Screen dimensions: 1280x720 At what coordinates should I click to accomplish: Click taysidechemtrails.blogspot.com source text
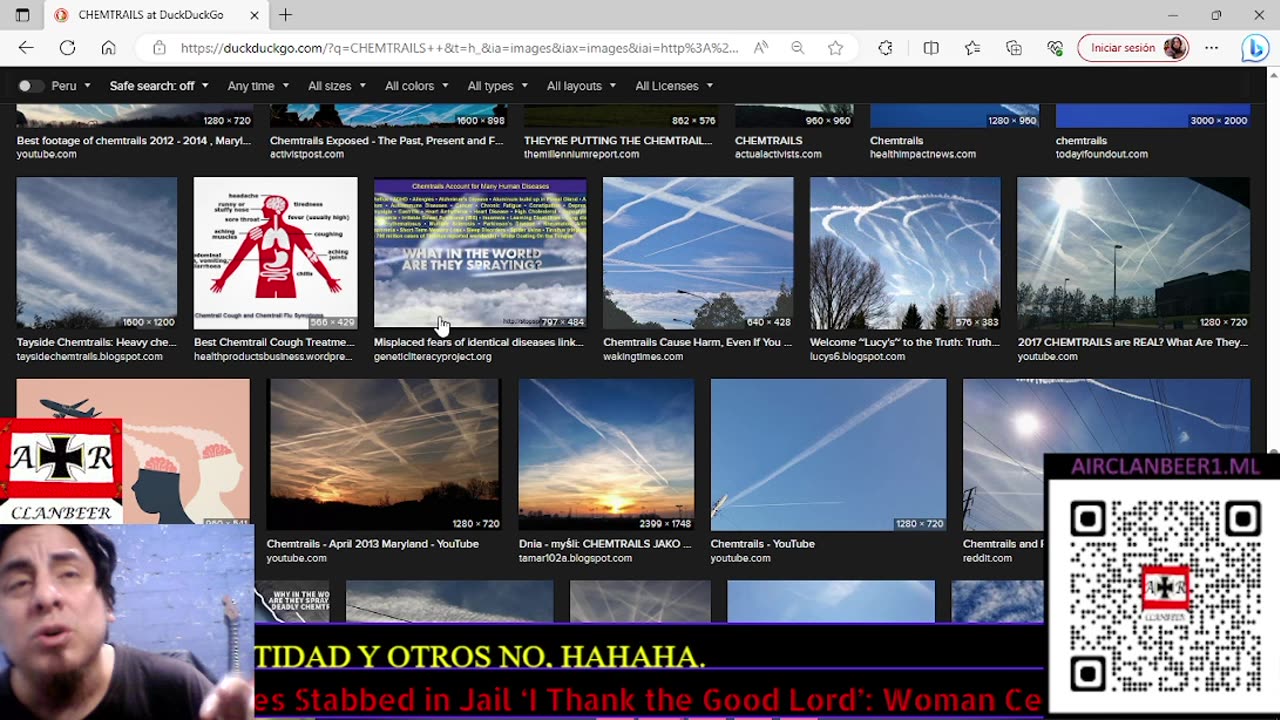(x=90, y=357)
